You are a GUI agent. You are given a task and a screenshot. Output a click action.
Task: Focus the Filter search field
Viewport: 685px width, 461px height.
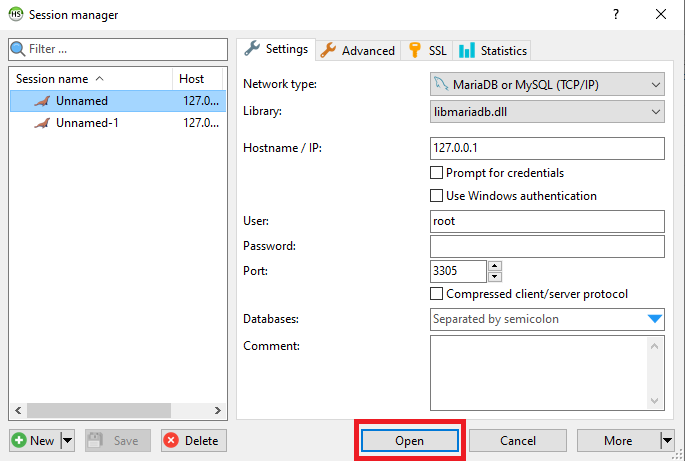[118, 49]
